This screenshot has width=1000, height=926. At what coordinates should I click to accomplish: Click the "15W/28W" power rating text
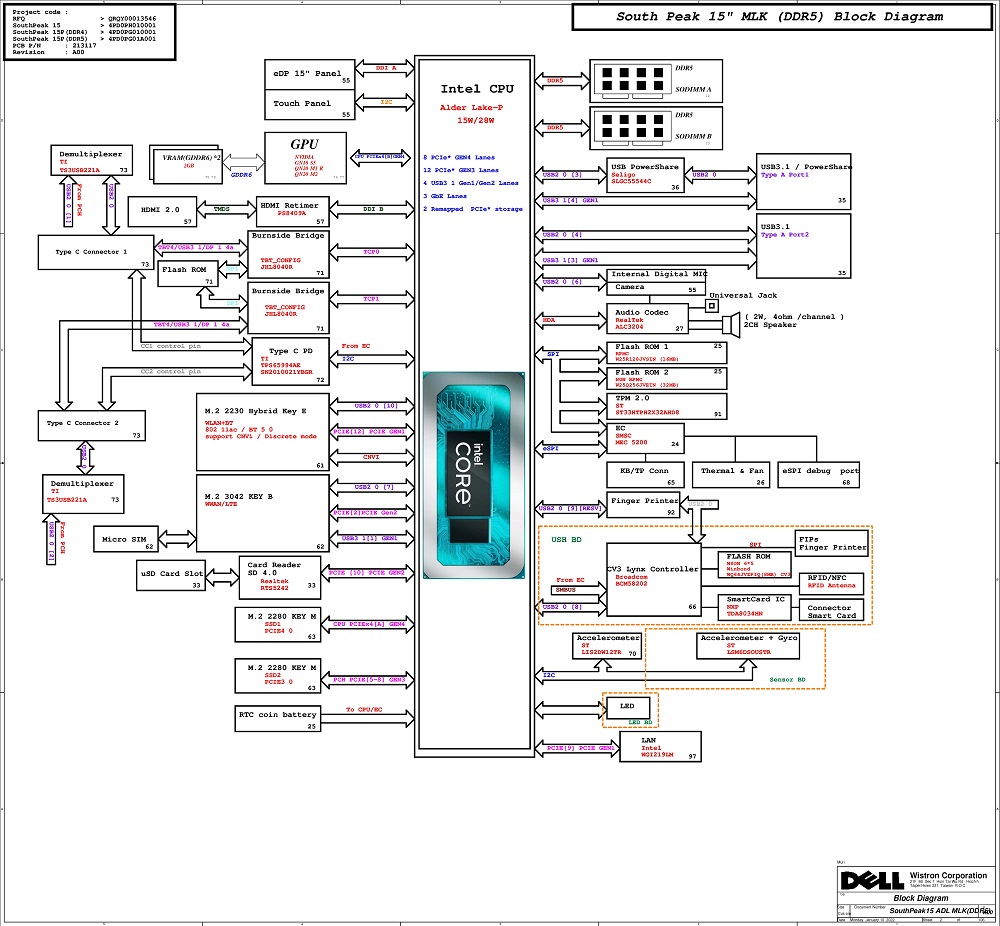476,120
